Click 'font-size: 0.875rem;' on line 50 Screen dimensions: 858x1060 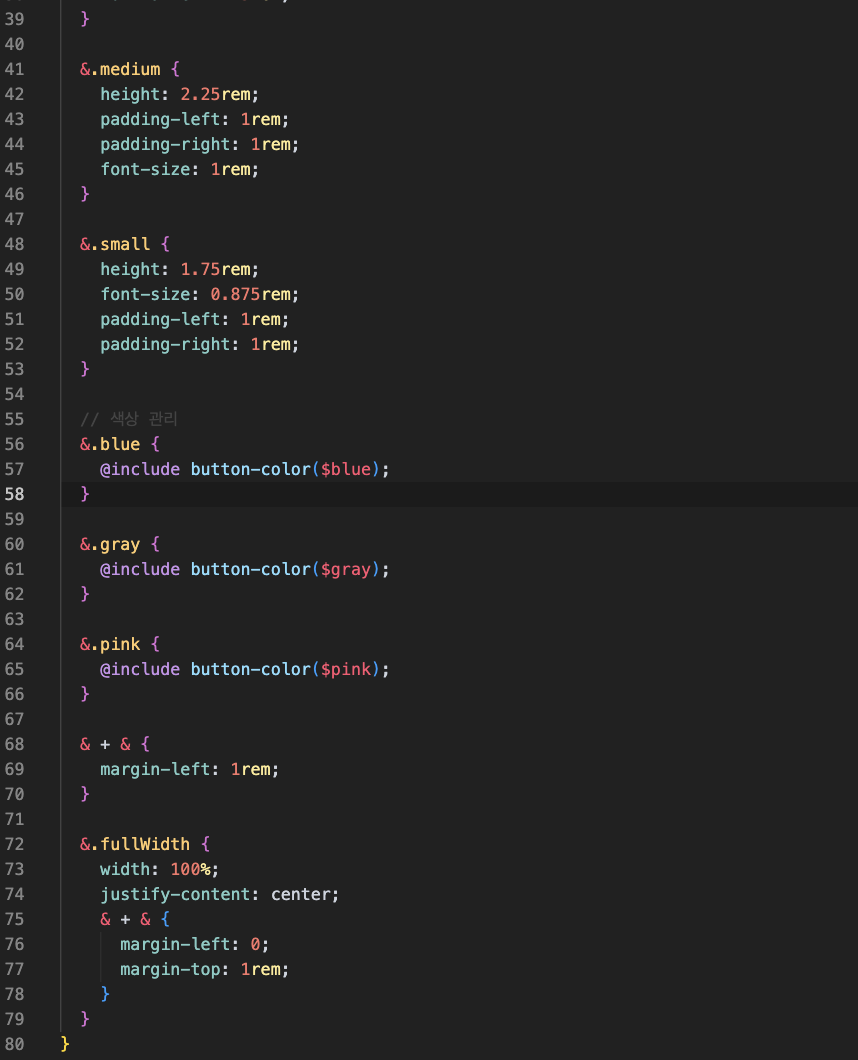click(x=199, y=294)
